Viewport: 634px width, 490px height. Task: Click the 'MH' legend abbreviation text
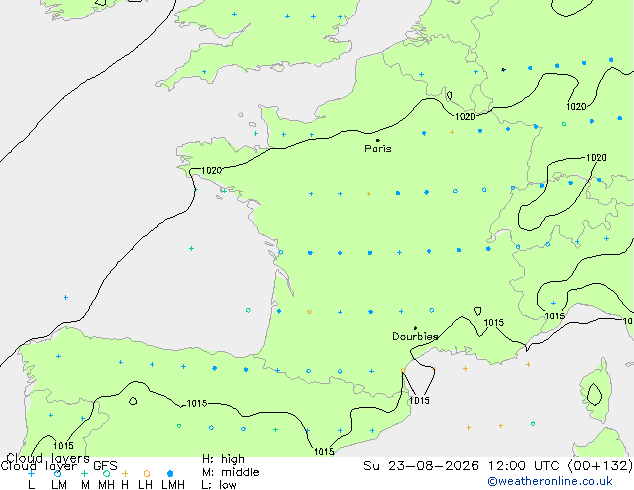(106, 484)
